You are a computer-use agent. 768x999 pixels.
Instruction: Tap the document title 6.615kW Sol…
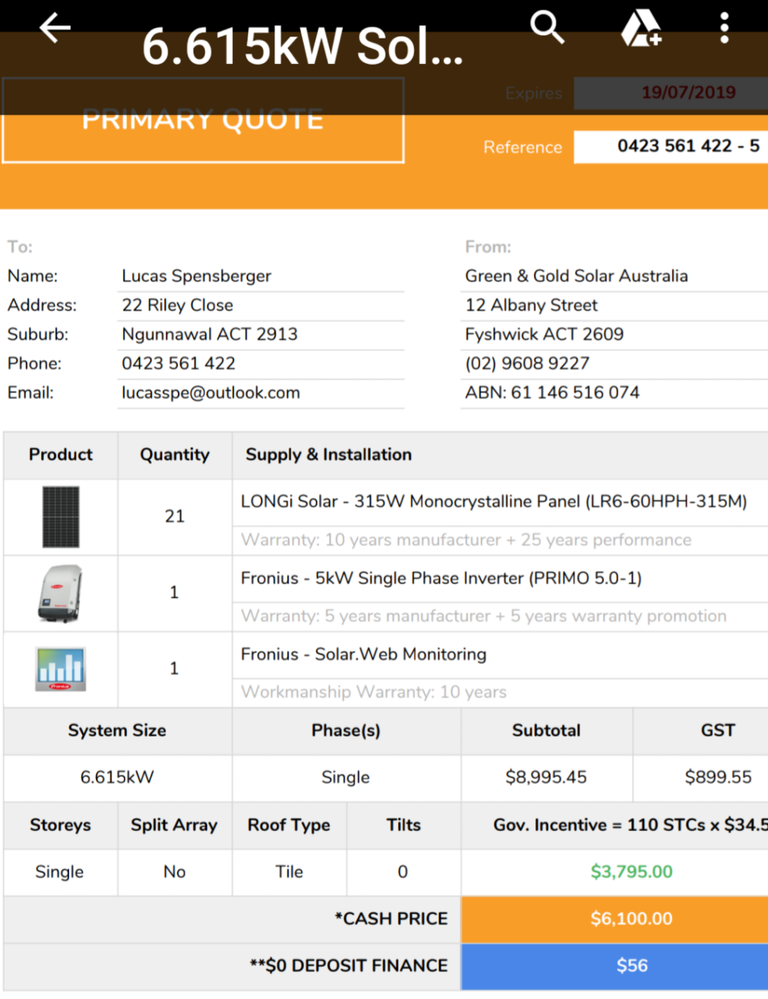(302, 47)
